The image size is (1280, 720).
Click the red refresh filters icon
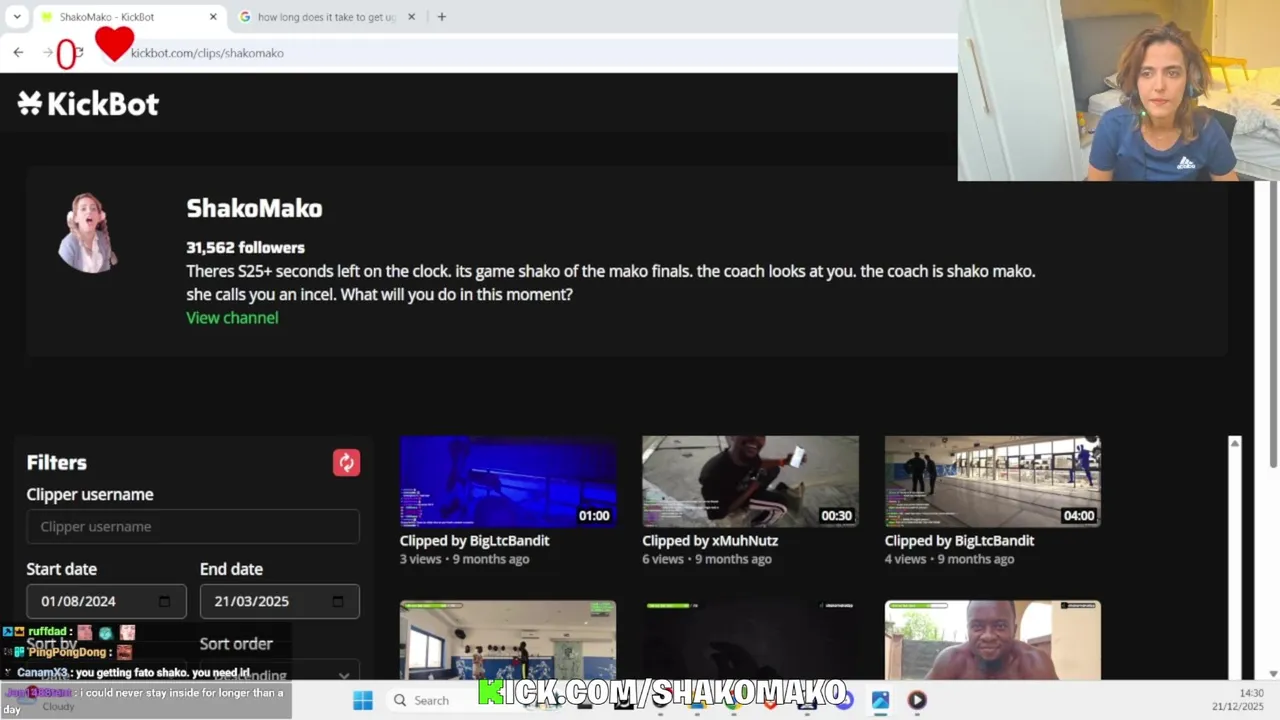346,462
